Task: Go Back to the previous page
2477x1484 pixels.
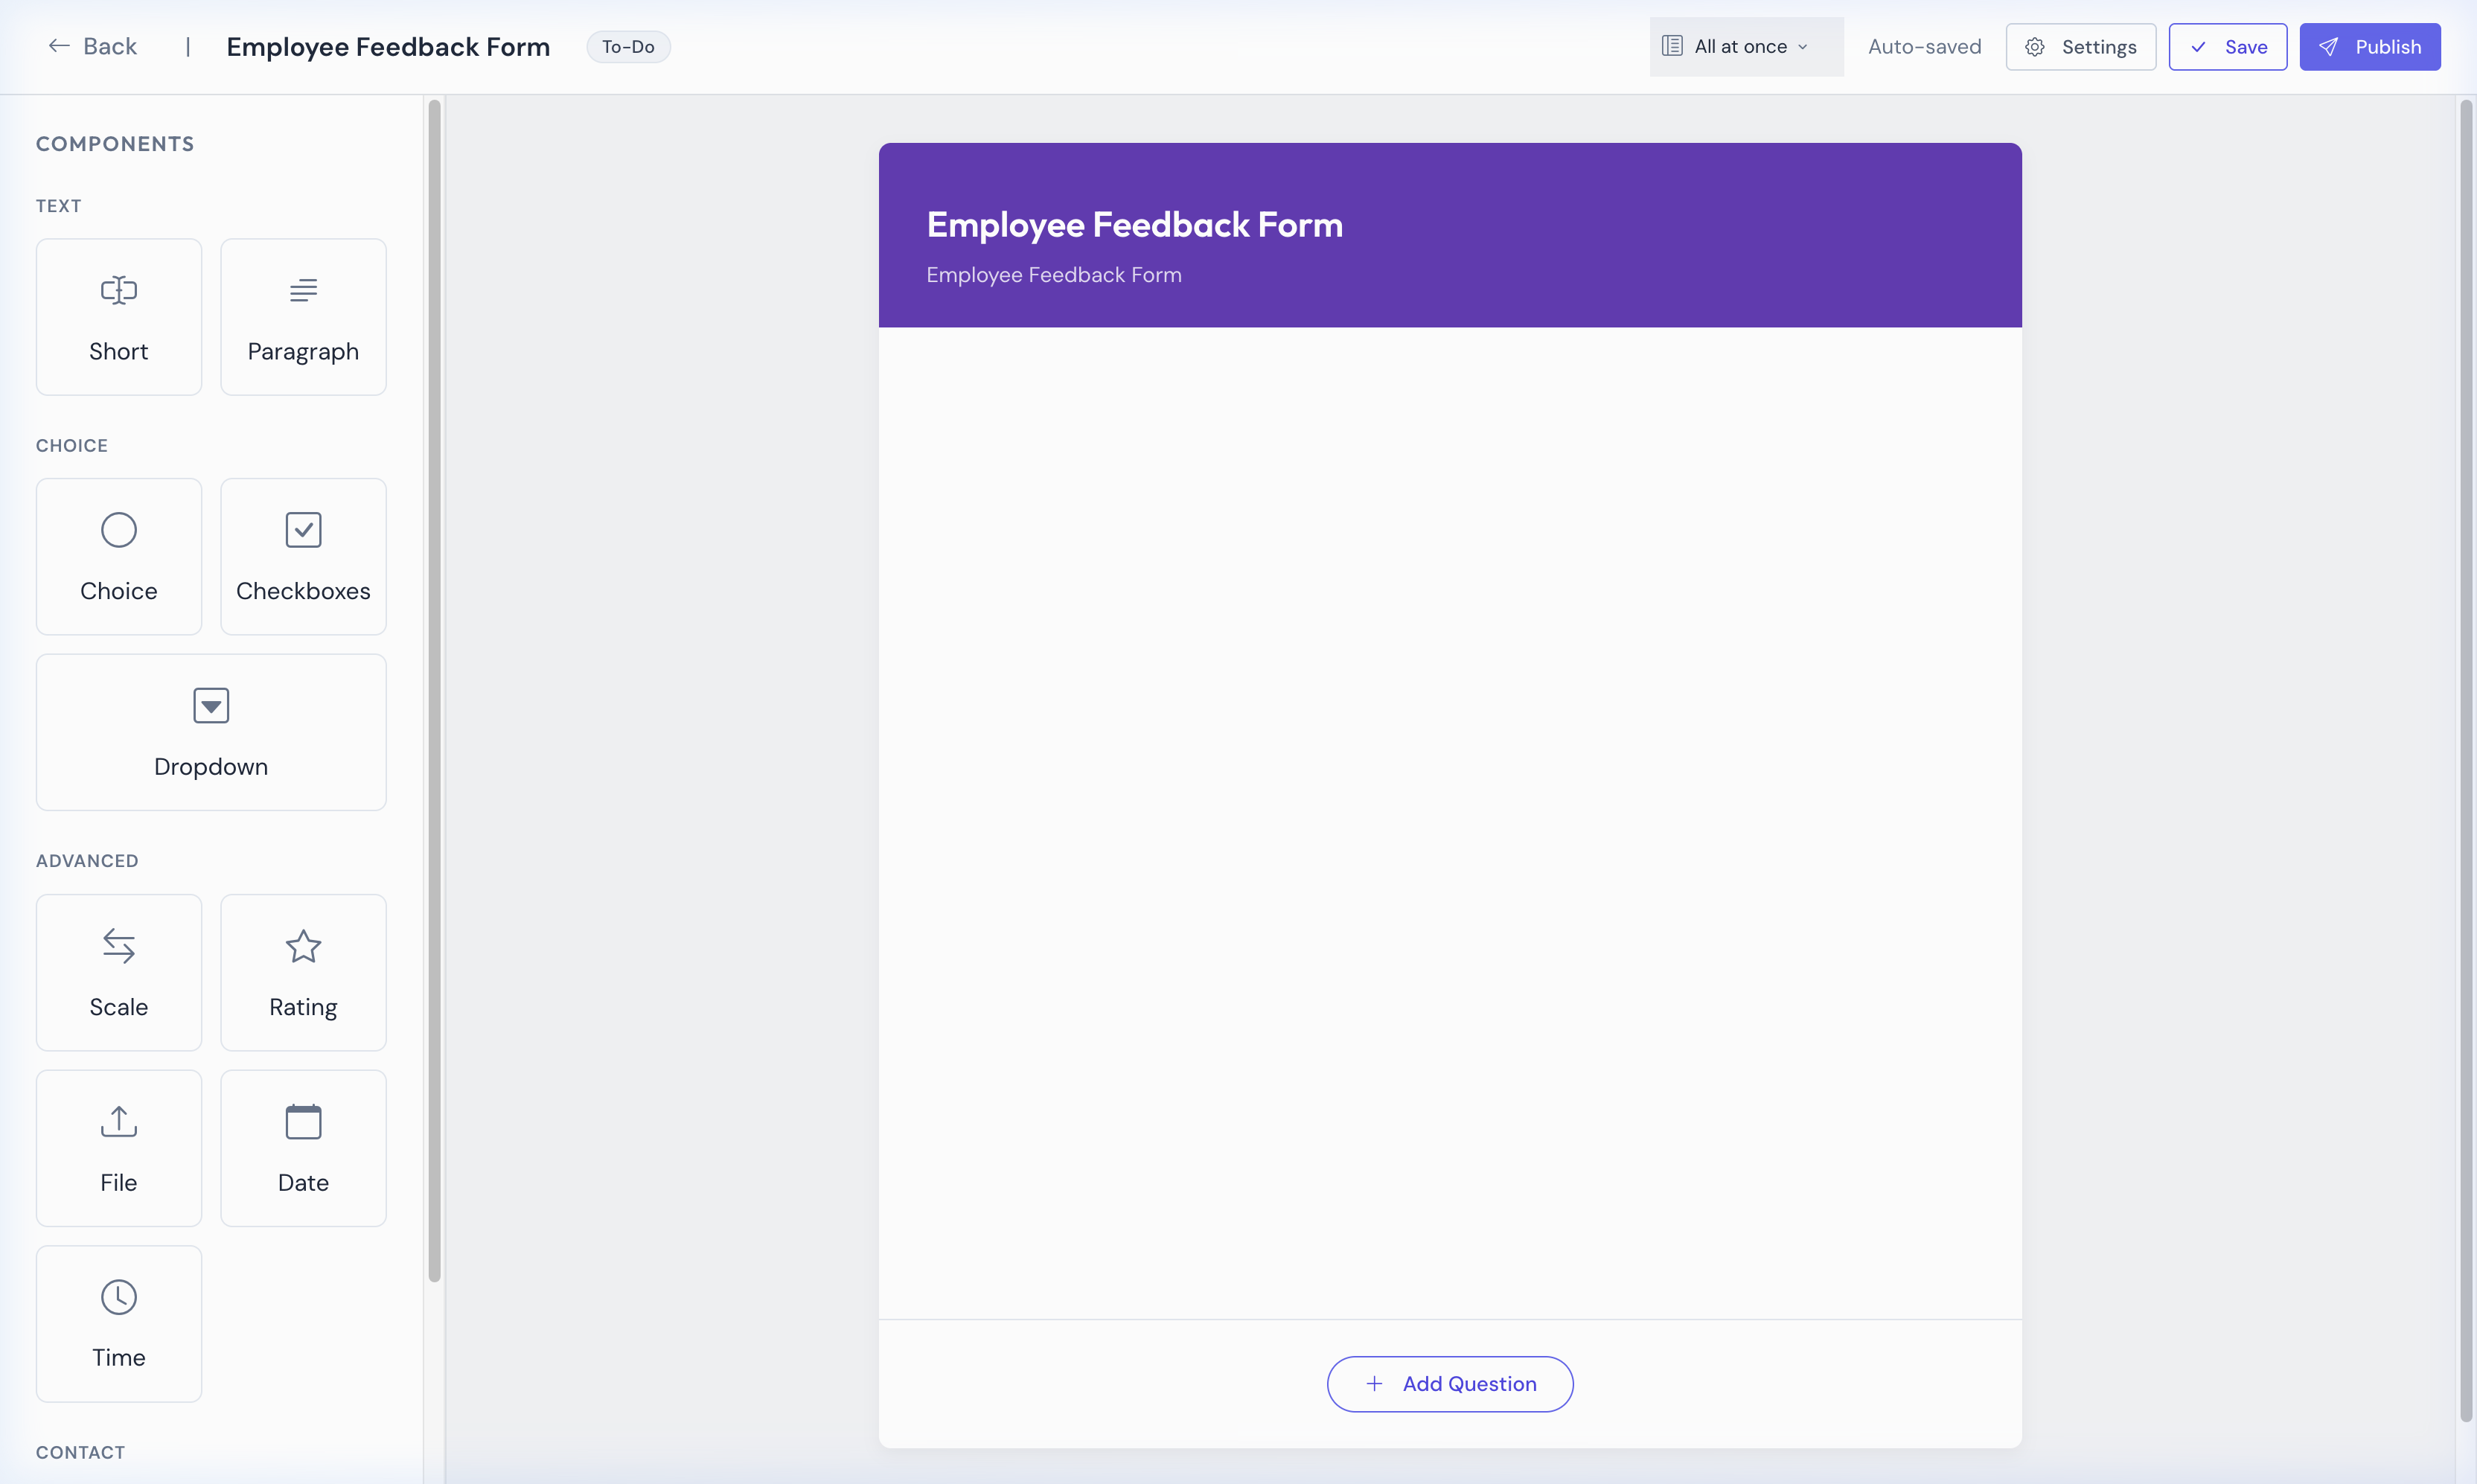Action: pos(92,46)
